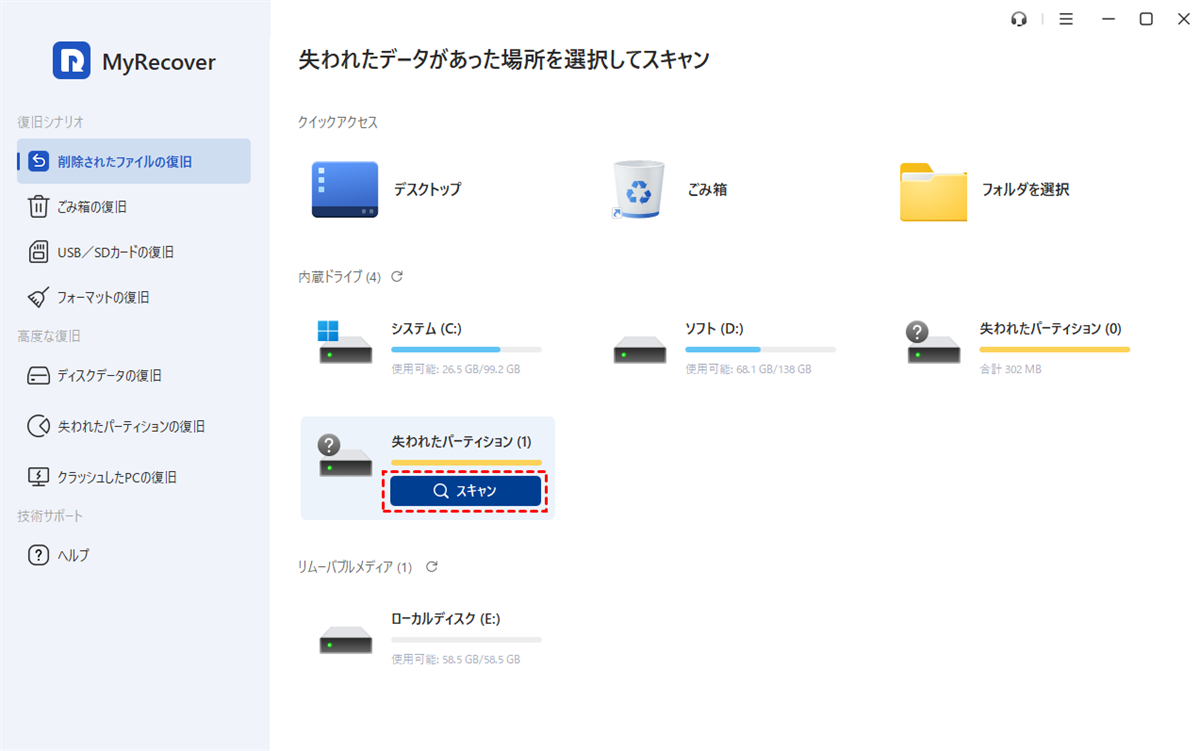Refresh the internal drives list
Viewport: 1200px width, 751px height.
click(397, 277)
